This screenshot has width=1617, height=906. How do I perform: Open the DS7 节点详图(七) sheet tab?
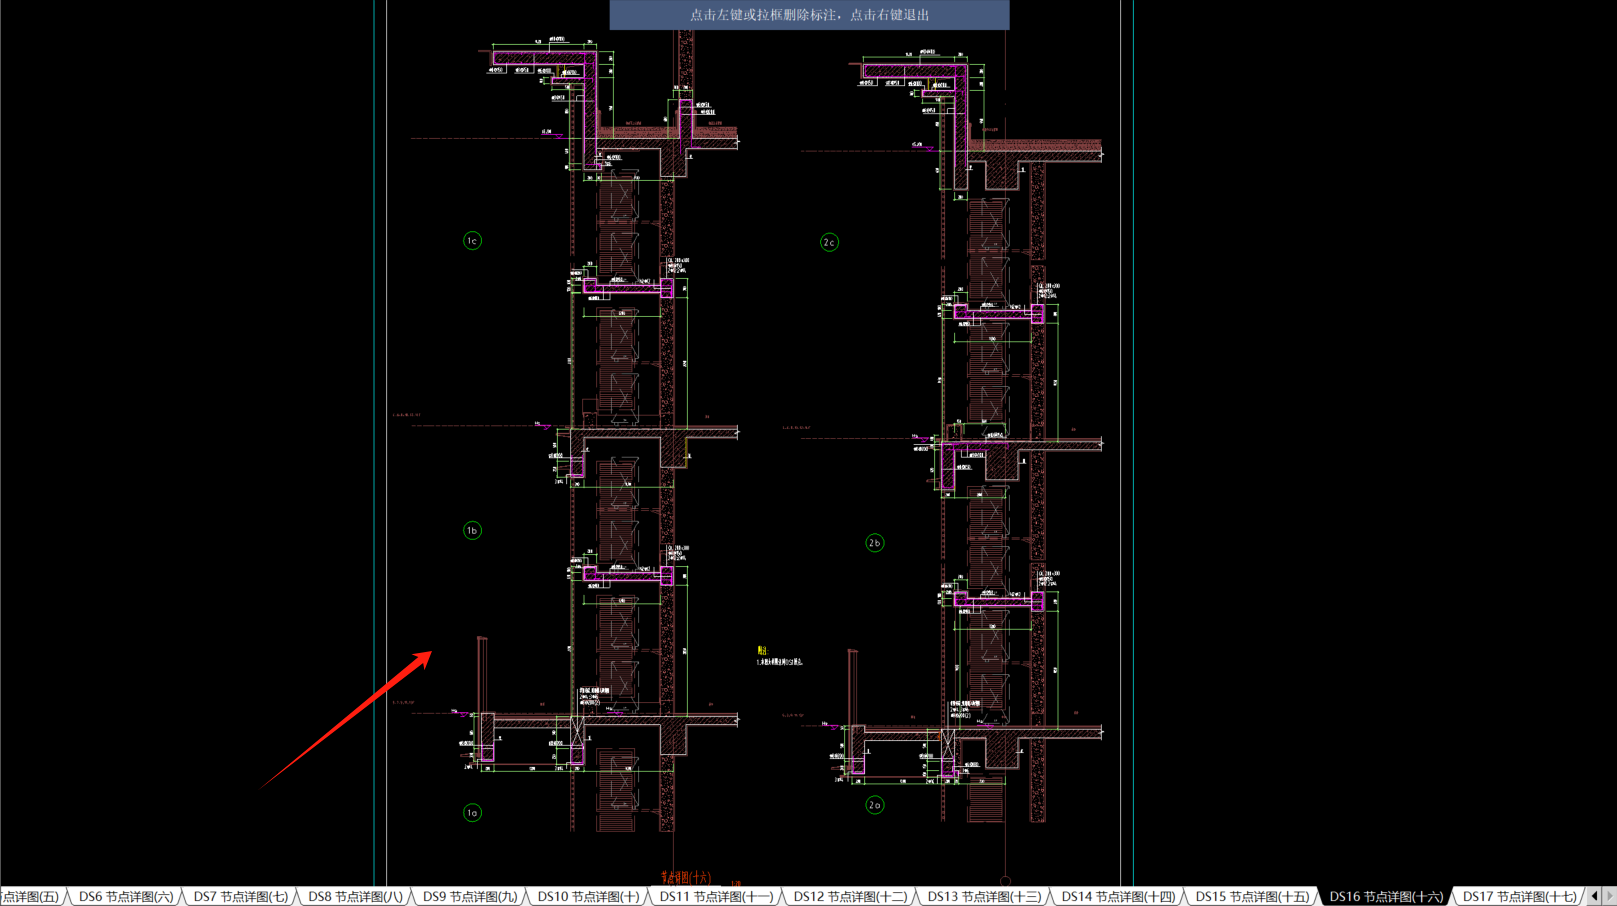click(241, 897)
